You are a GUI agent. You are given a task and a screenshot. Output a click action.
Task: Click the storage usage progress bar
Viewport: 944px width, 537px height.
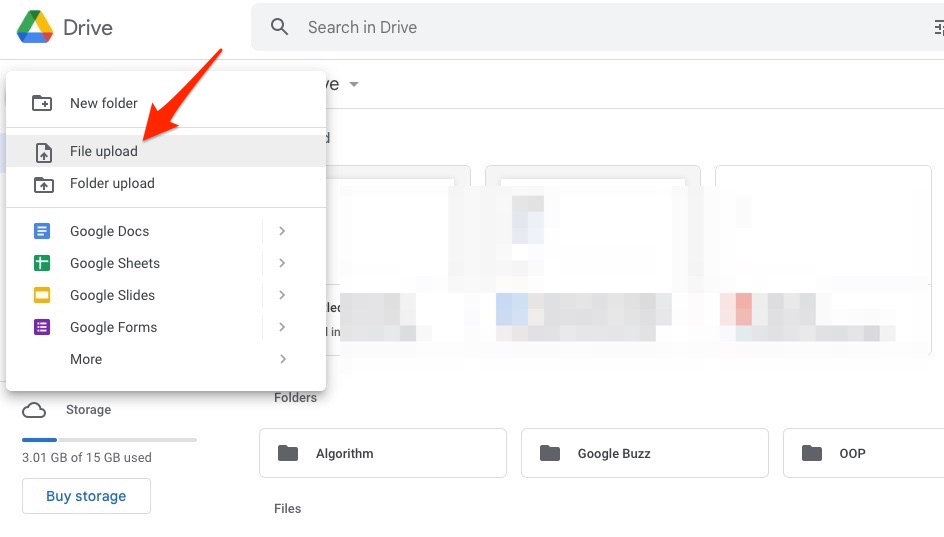pos(109,439)
